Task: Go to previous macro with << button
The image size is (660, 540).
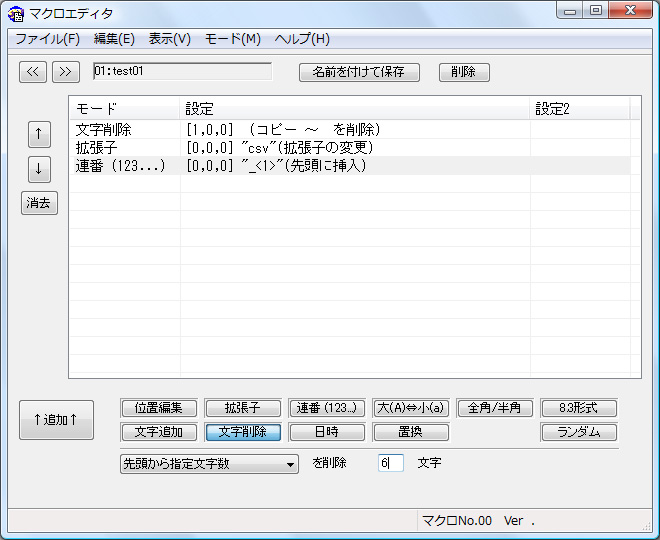Action: point(32,72)
